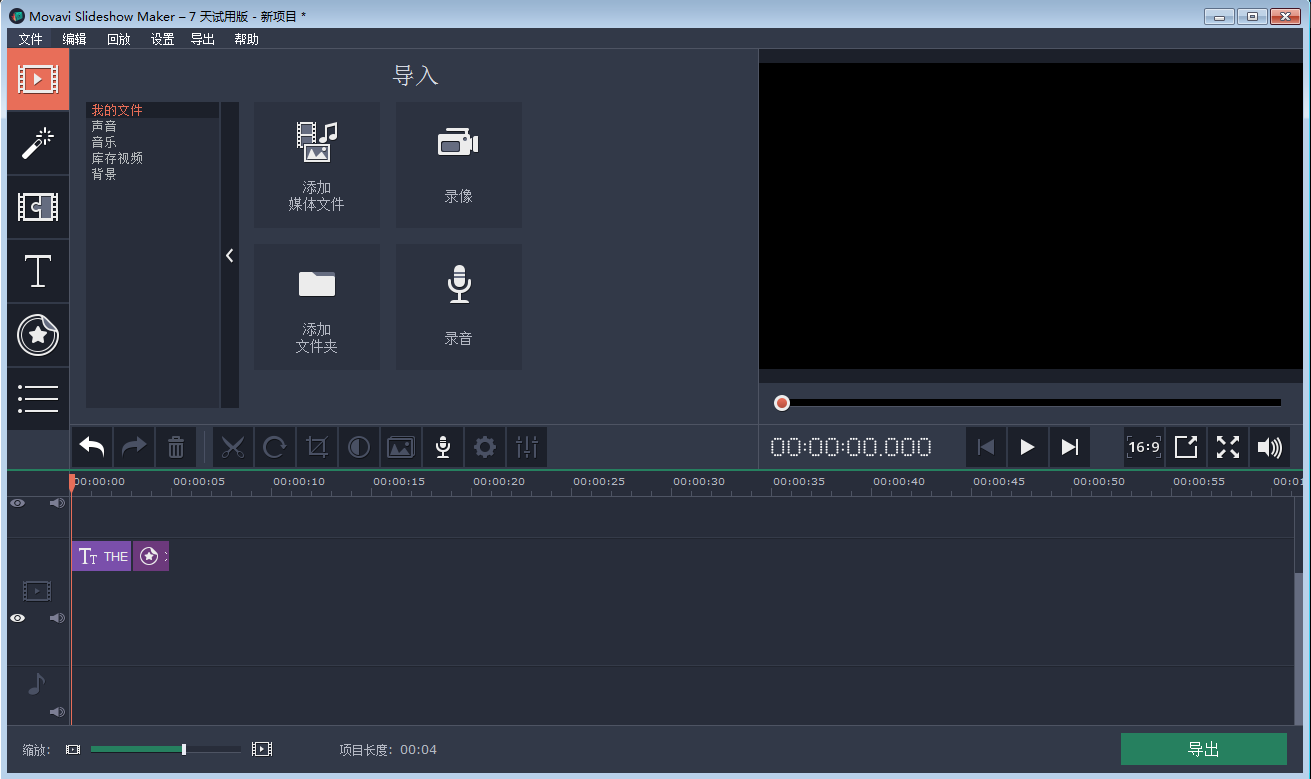Click the Play button
This screenshot has height=779, width=1311.
(1028, 447)
